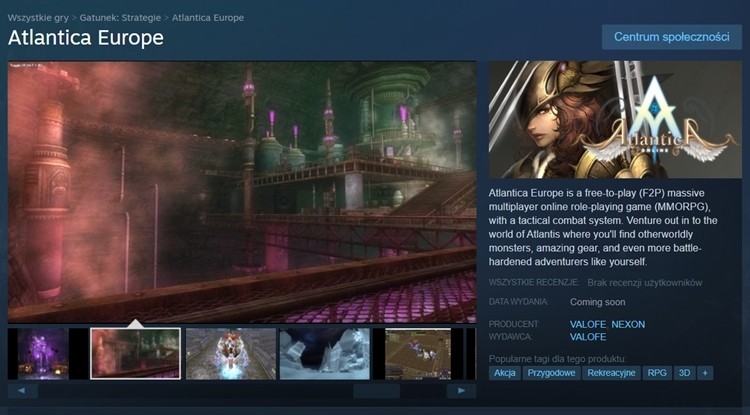Screen dimensions: 750x415
Task: Click the thumbnail strip scrollbar handle
Action: (376, 391)
